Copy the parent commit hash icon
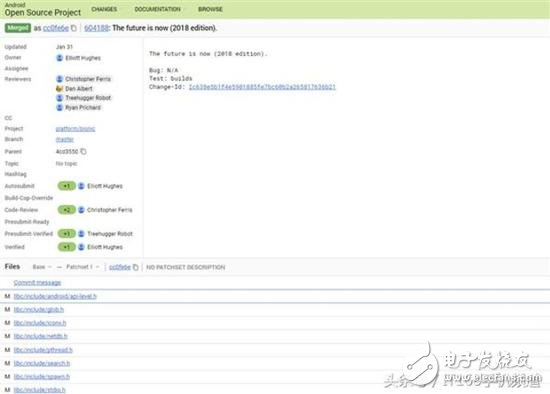 point(83,152)
